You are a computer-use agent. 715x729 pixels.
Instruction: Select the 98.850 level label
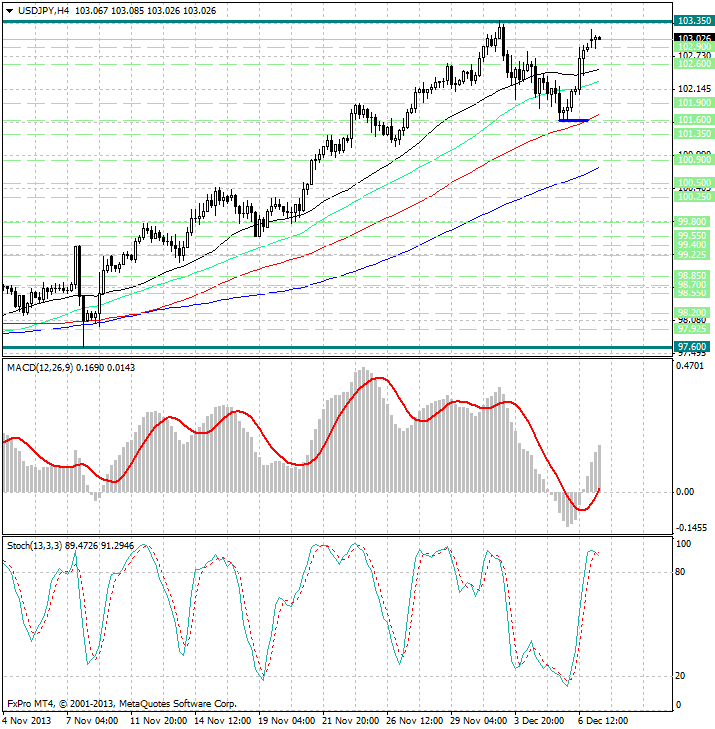click(694, 276)
